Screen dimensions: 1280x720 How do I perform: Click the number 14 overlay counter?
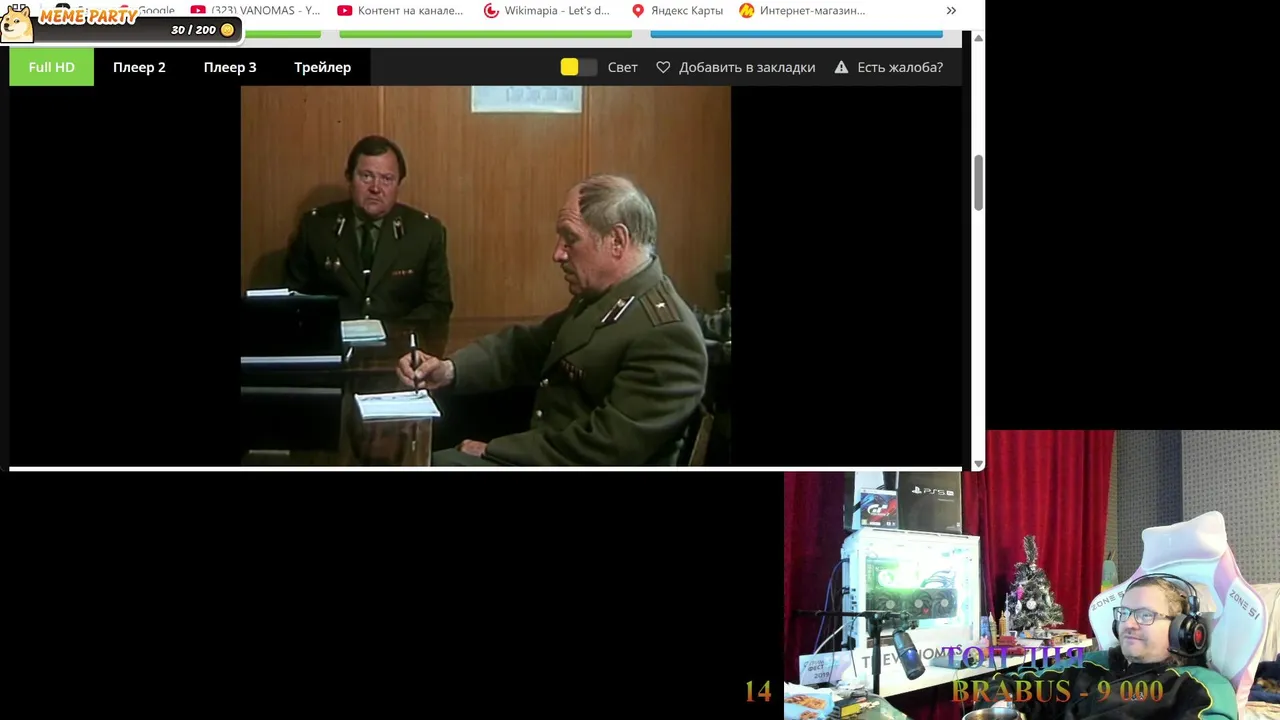tap(758, 691)
